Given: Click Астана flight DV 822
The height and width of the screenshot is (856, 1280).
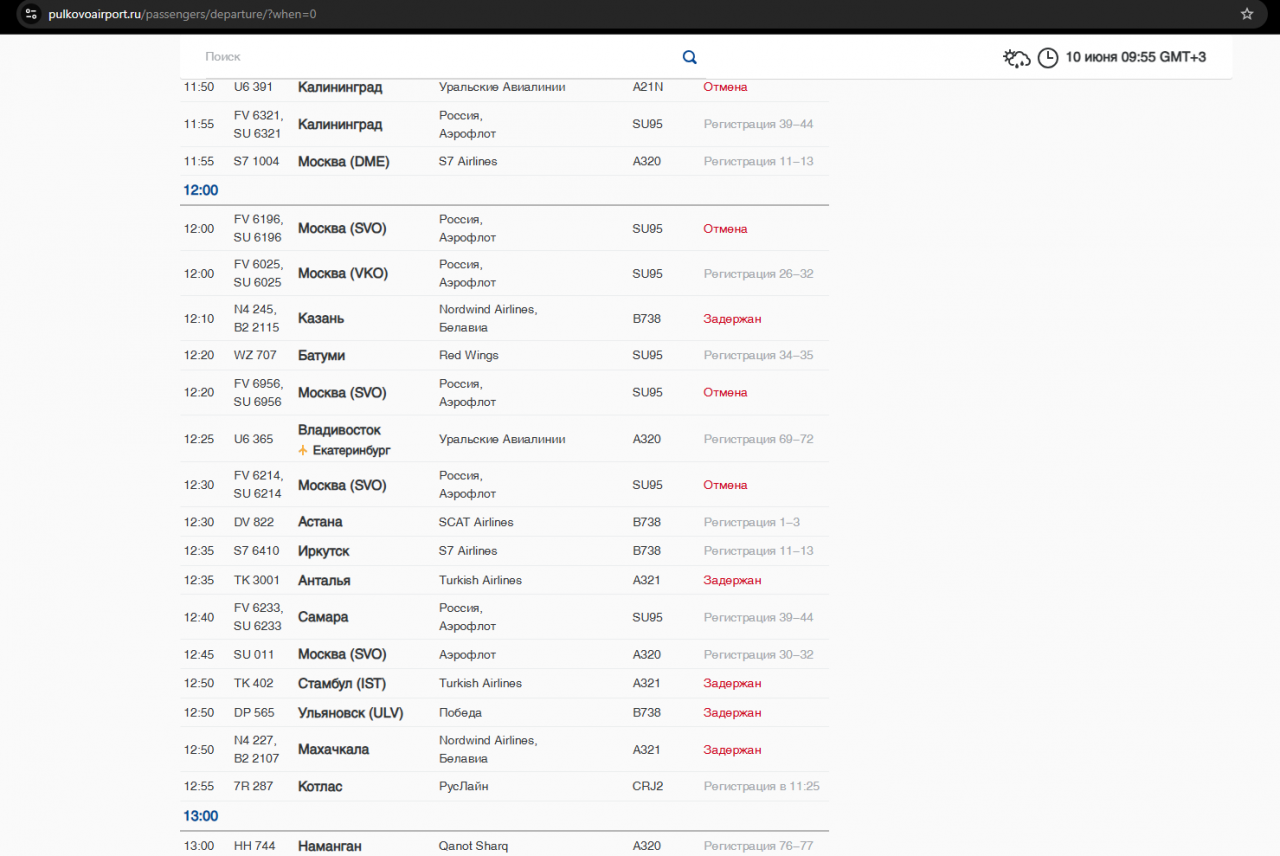Looking at the screenshot, I should [x=504, y=522].
